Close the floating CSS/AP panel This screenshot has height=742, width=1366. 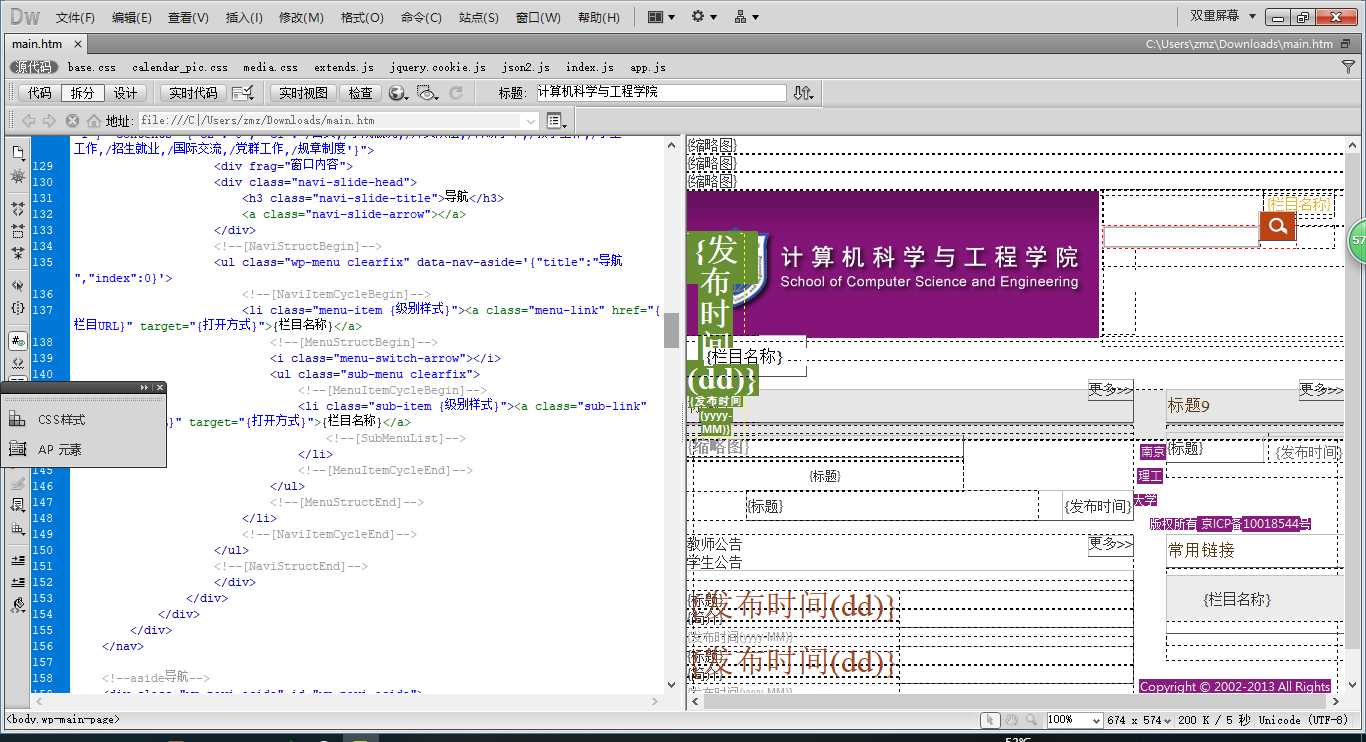click(x=159, y=387)
